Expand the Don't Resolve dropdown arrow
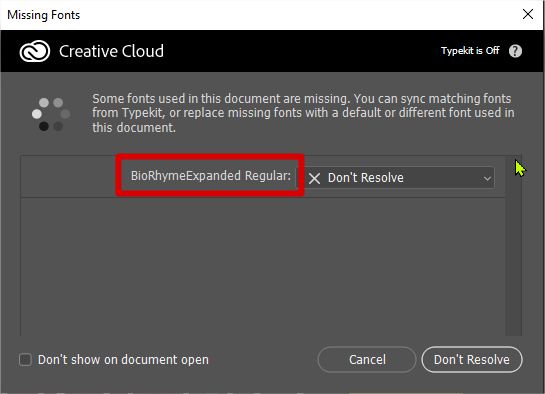Image resolution: width=545 pixels, height=394 pixels. click(487, 178)
